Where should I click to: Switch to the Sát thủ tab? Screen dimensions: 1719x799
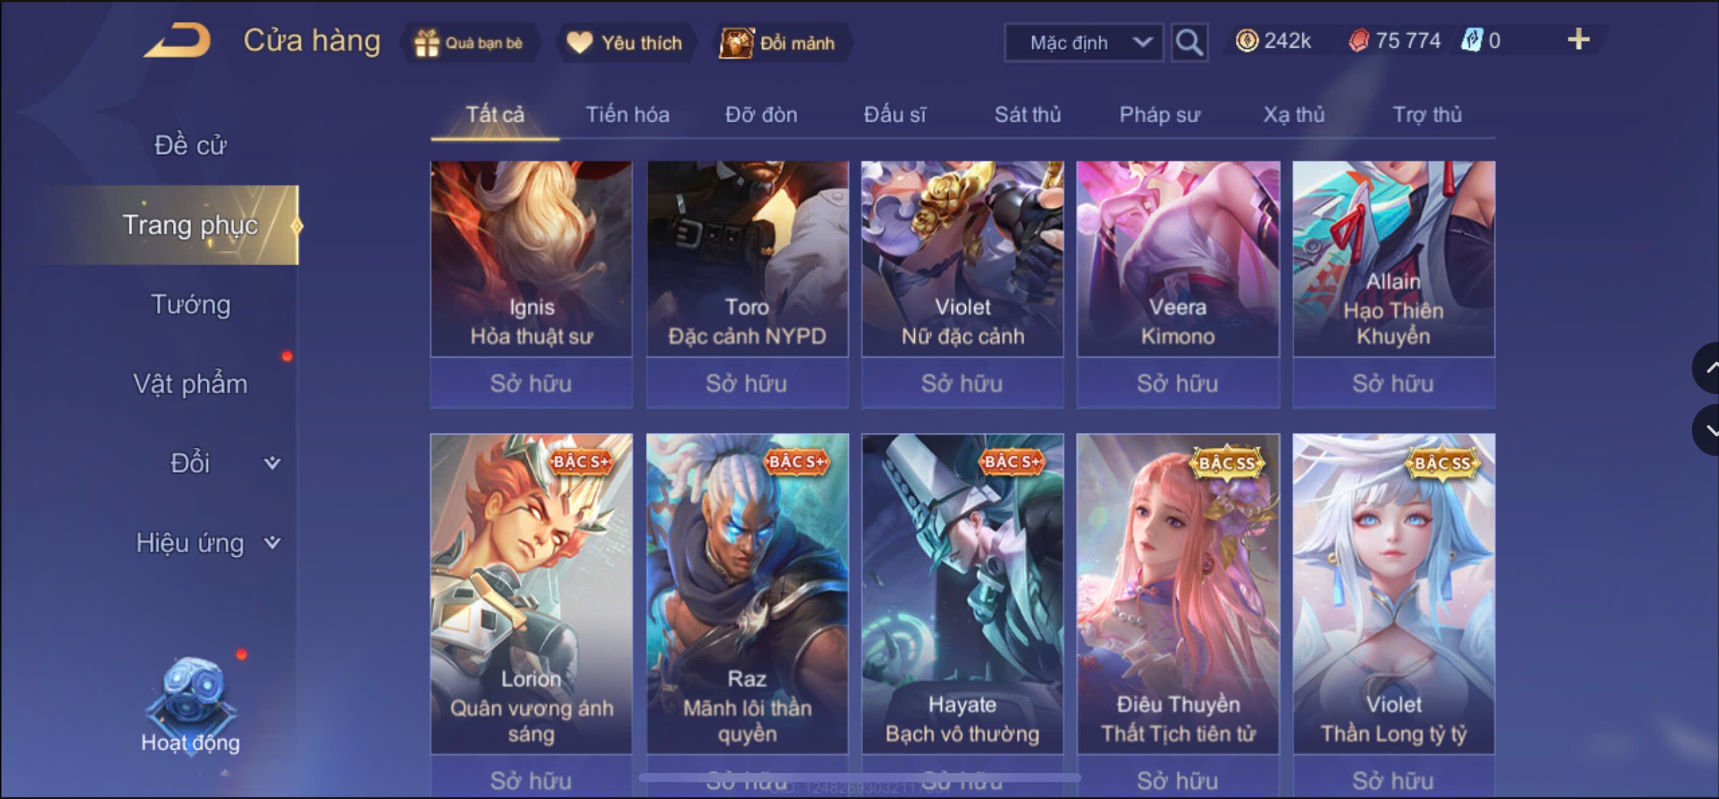[x=1027, y=115]
